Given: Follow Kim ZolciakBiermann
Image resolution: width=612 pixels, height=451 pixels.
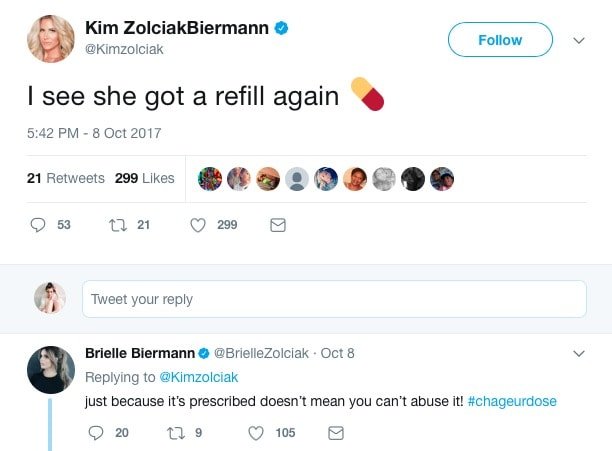Looking at the screenshot, I should click(500, 40).
